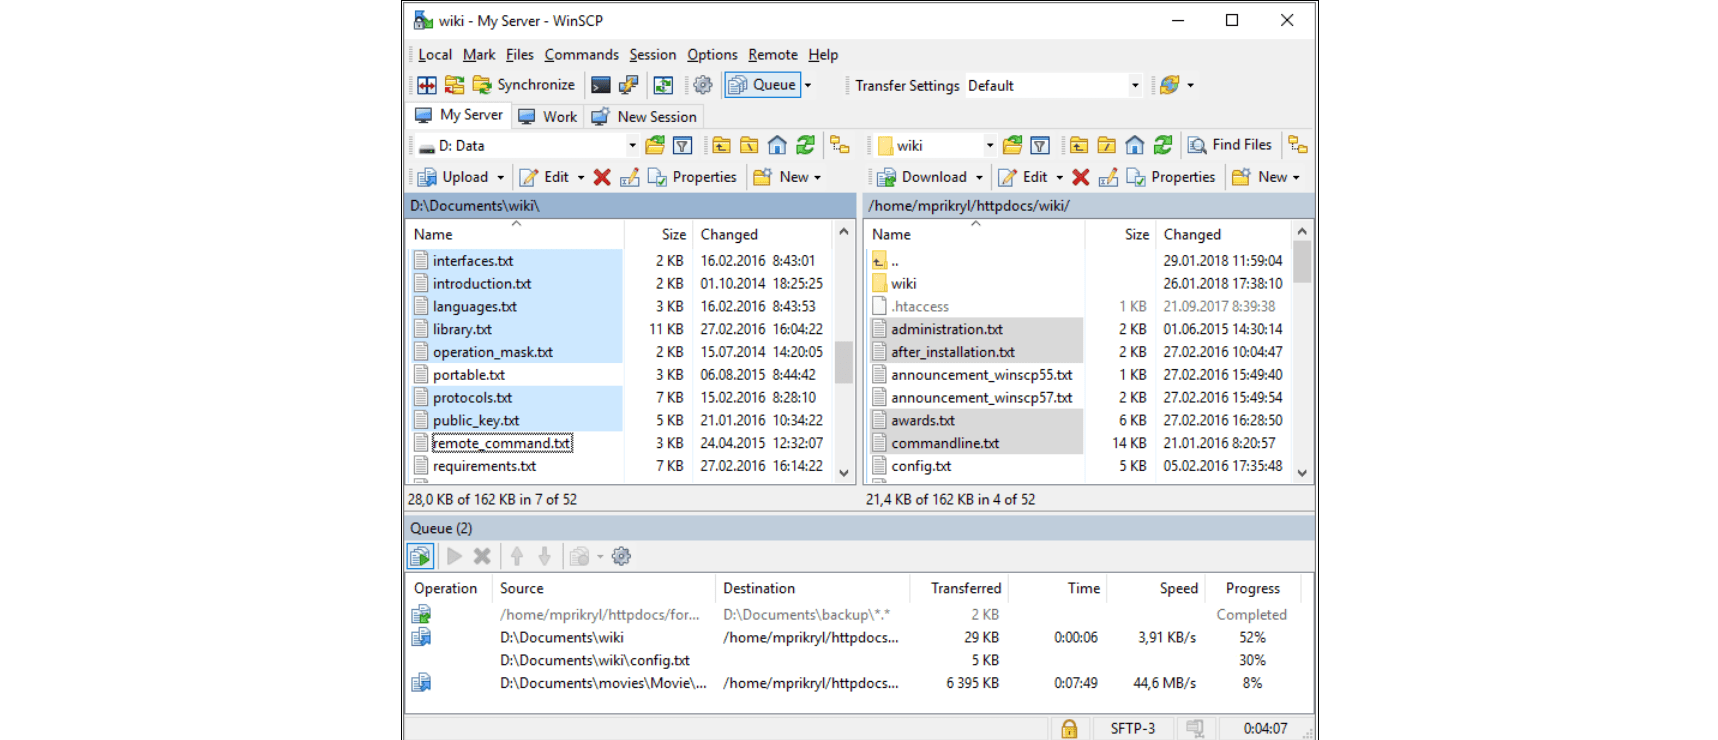Image resolution: width=1718 pixels, height=740 pixels.
Task: Click the queue Move Down arrow icon
Action: (x=544, y=556)
